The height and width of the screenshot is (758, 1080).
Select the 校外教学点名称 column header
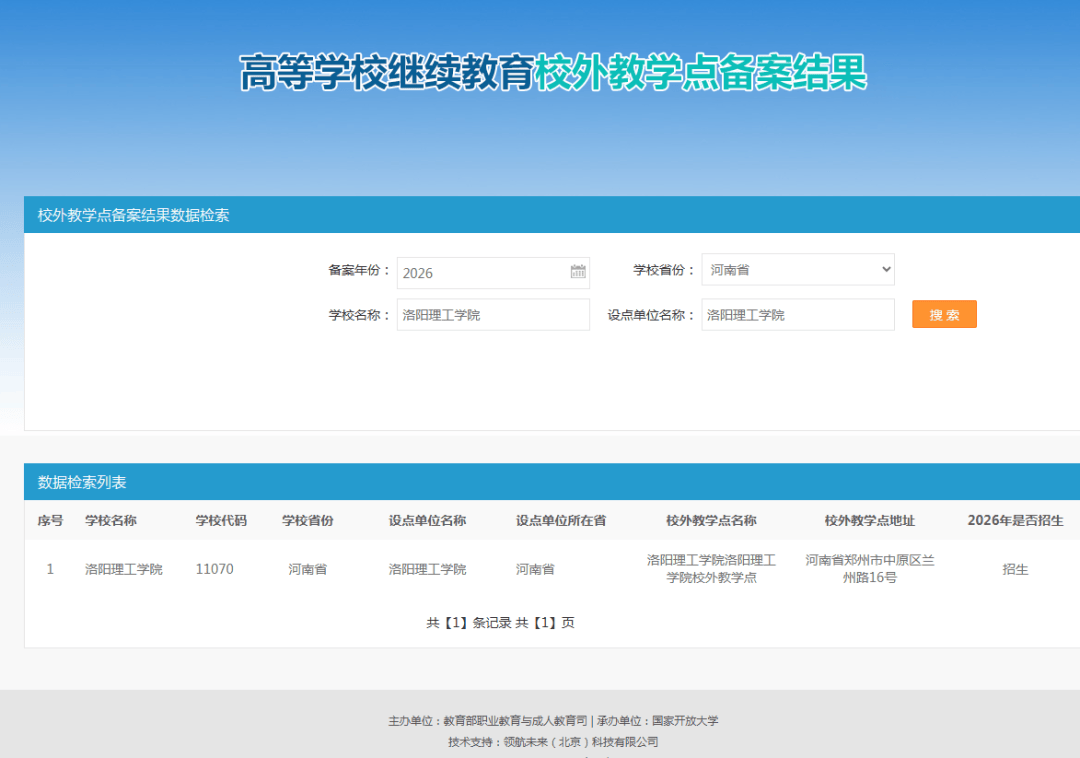tap(712, 520)
